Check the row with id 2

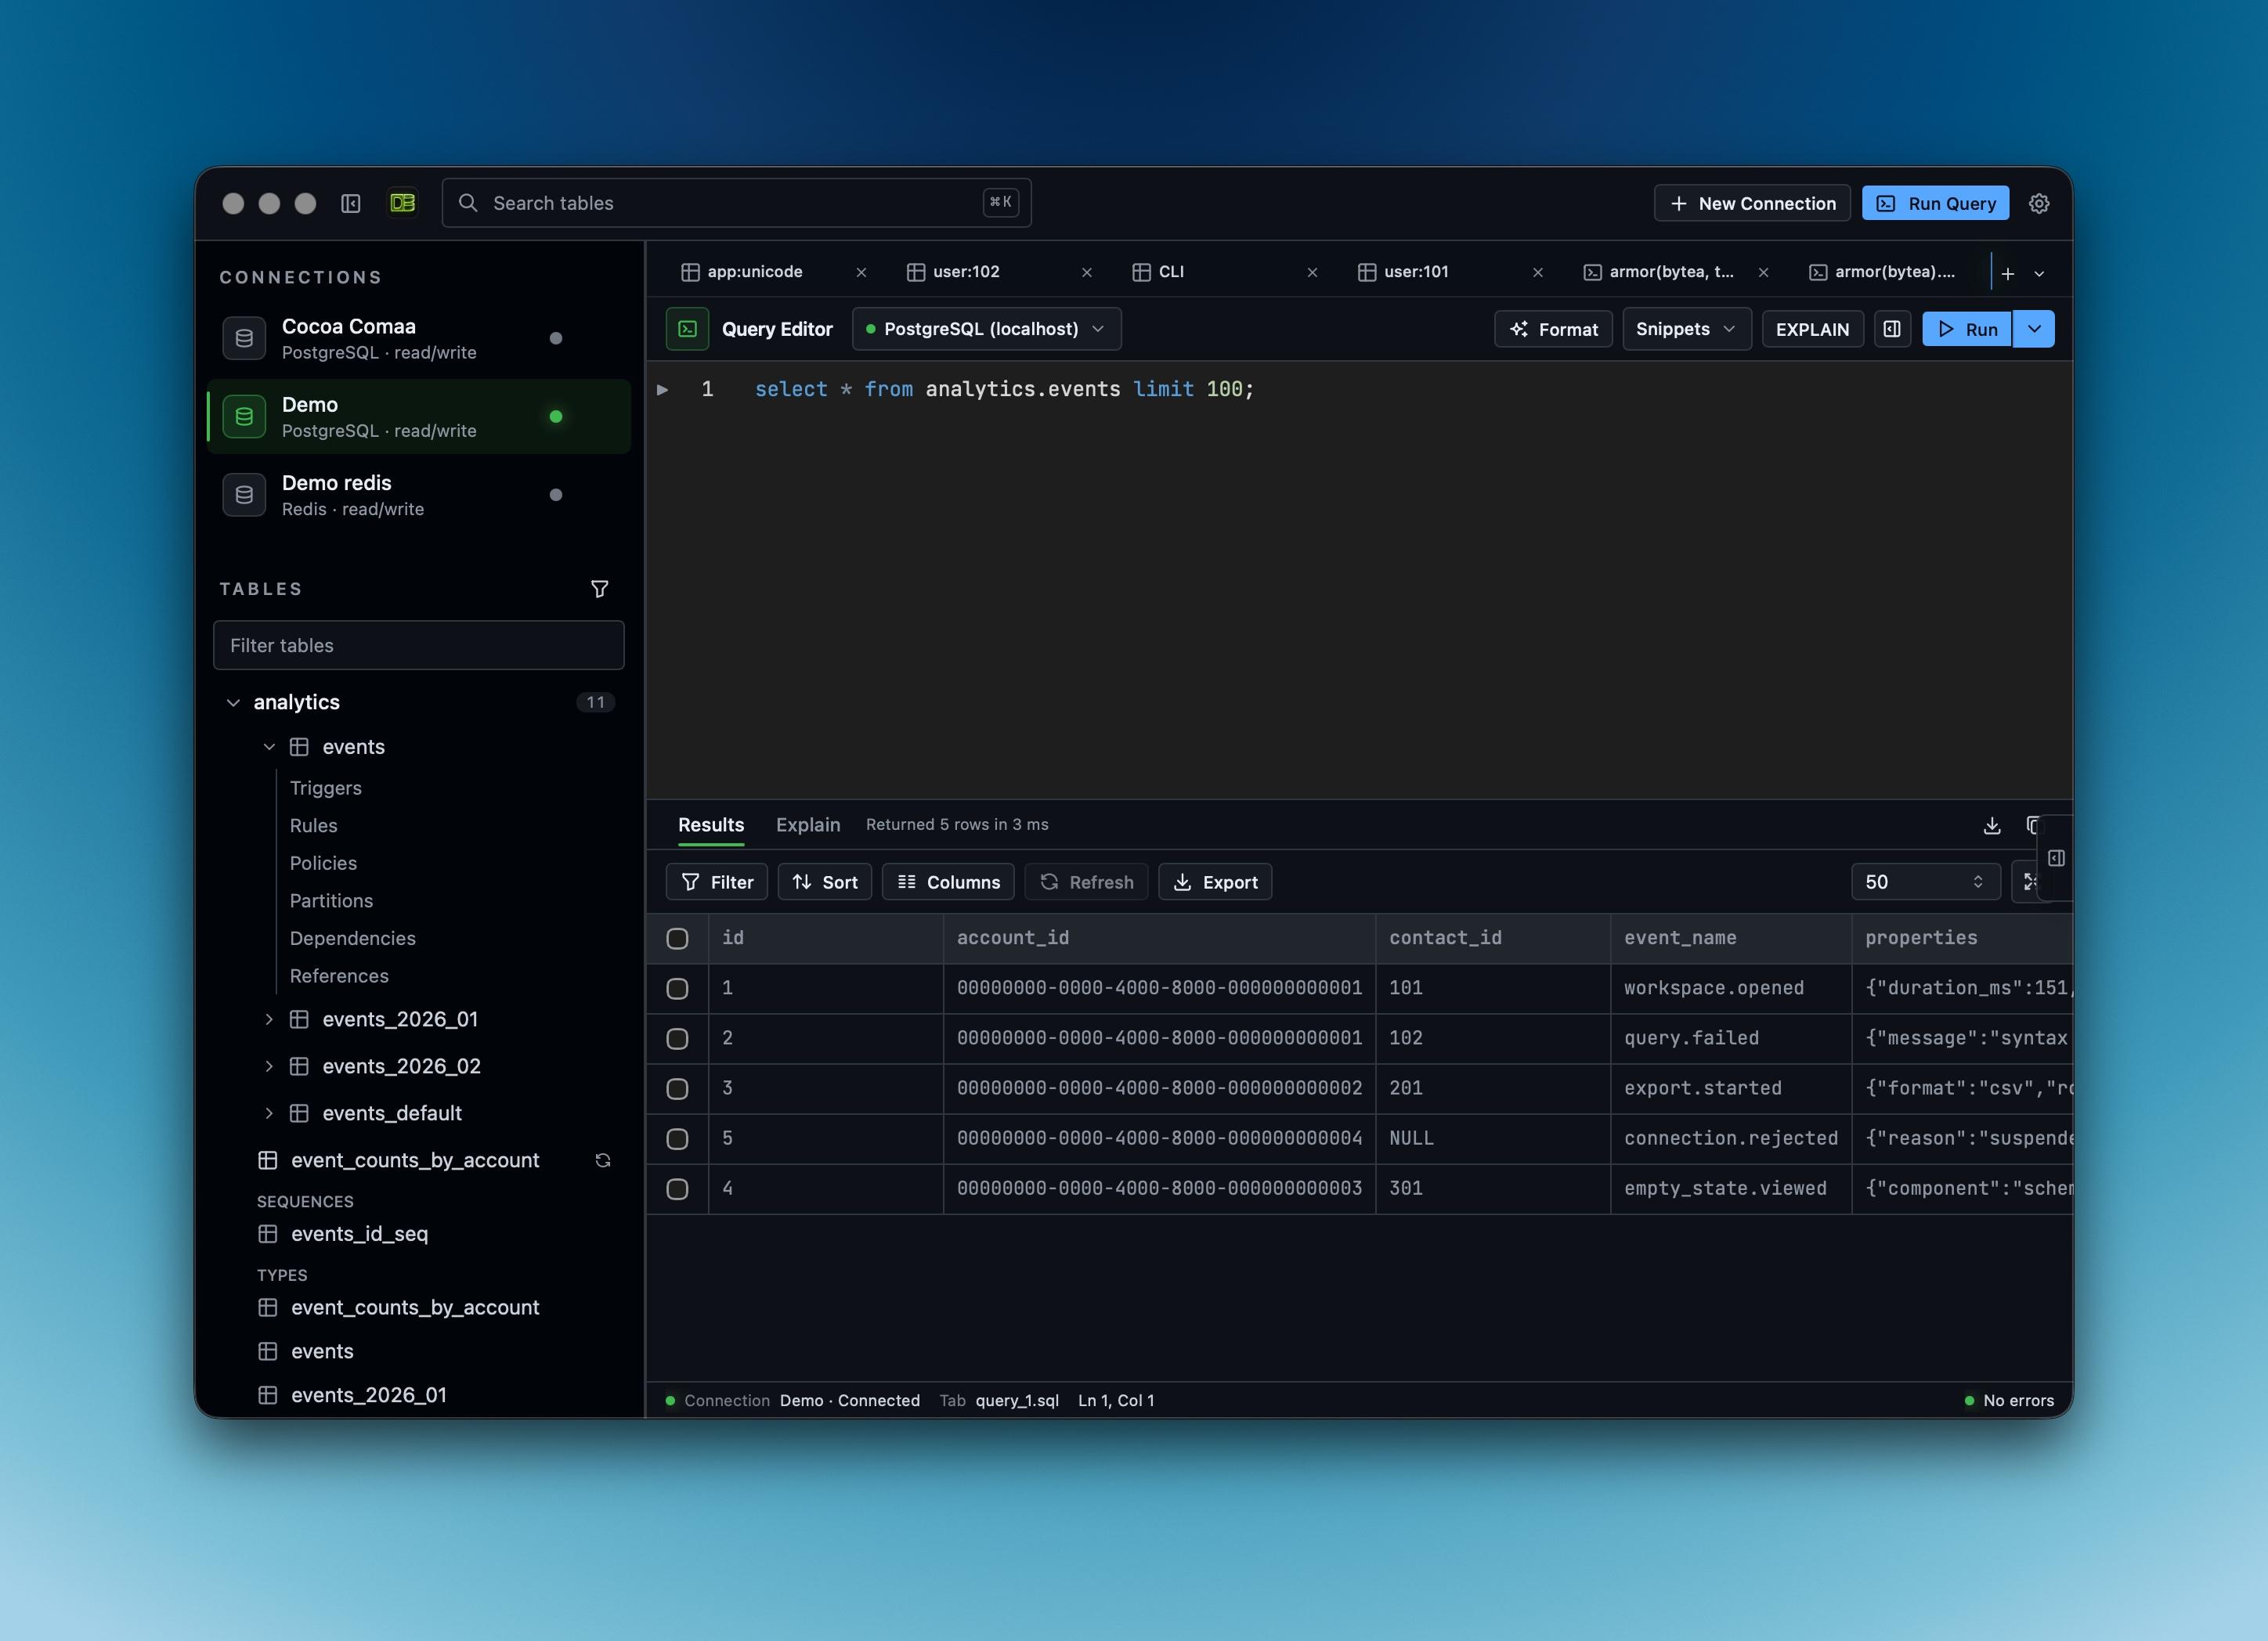[x=677, y=1038]
